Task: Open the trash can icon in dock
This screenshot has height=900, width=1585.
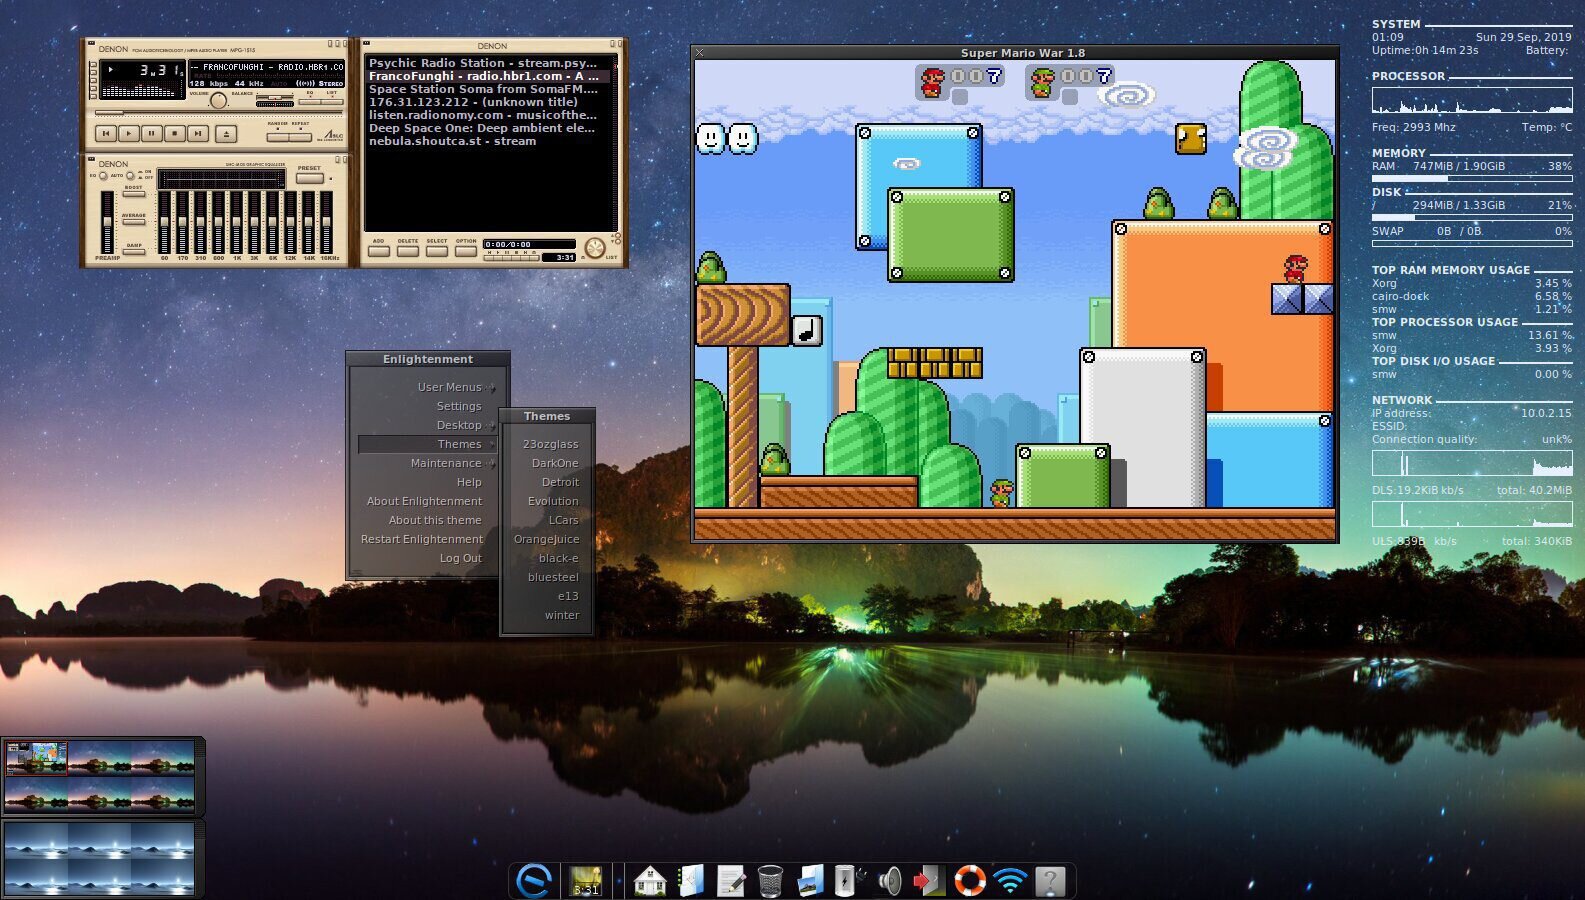Action: pyautogui.click(x=770, y=881)
